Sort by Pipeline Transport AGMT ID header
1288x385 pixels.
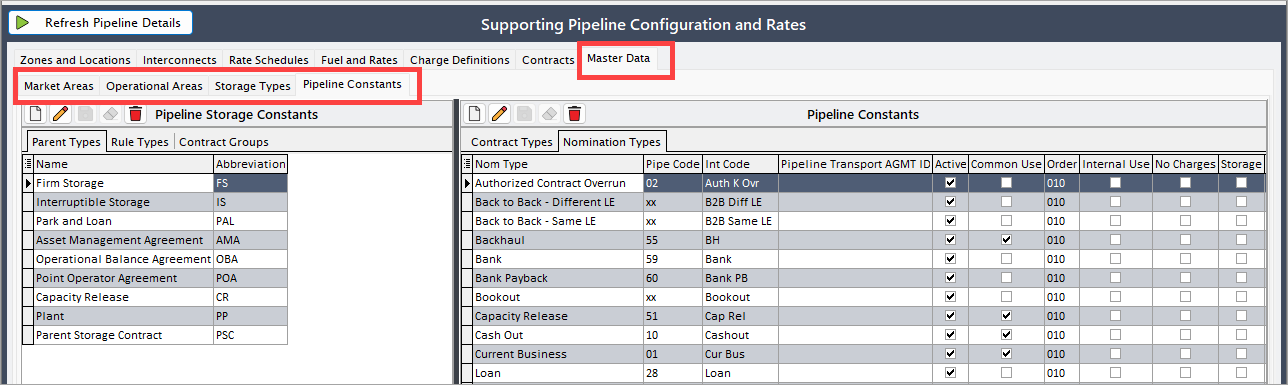[855, 164]
